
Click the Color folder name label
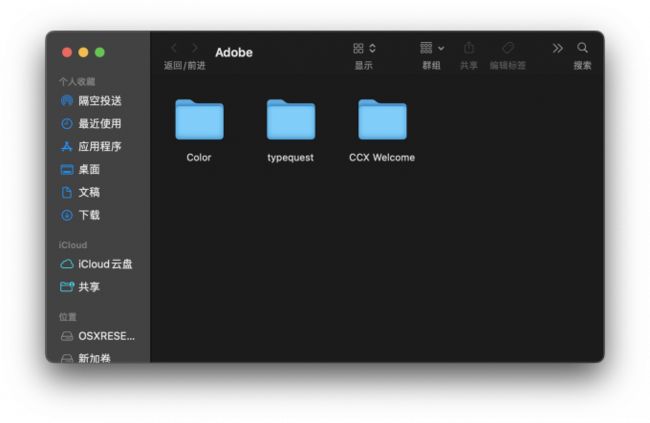click(199, 158)
